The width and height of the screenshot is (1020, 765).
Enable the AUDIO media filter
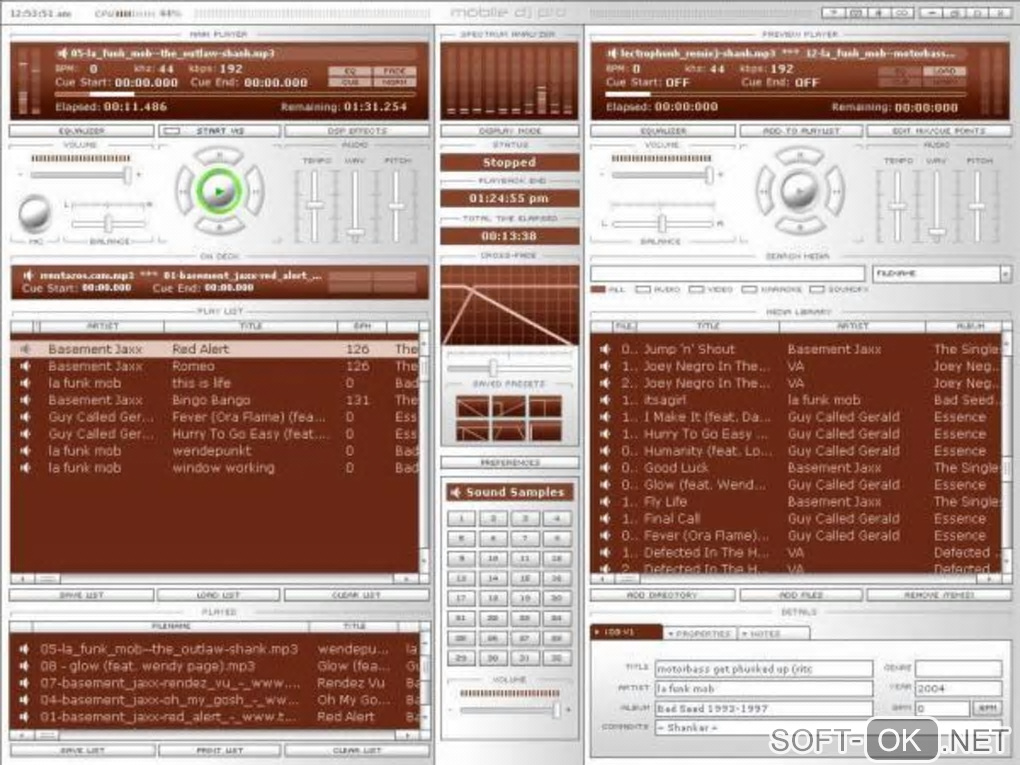(x=643, y=289)
